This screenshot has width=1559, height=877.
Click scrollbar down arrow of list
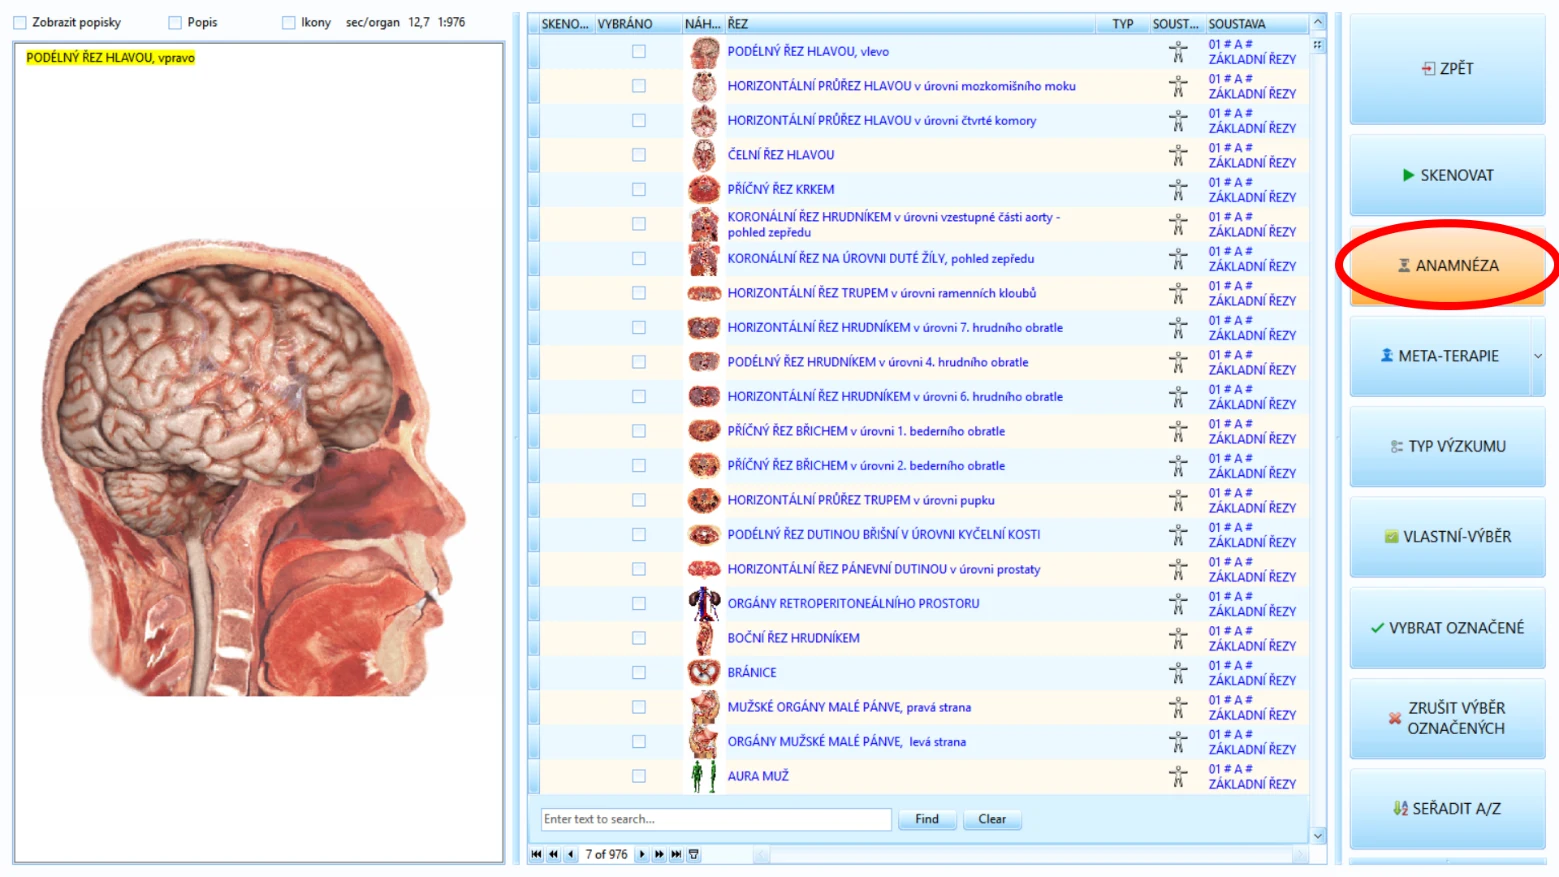pyautogui.click(x=1318, y=836)
